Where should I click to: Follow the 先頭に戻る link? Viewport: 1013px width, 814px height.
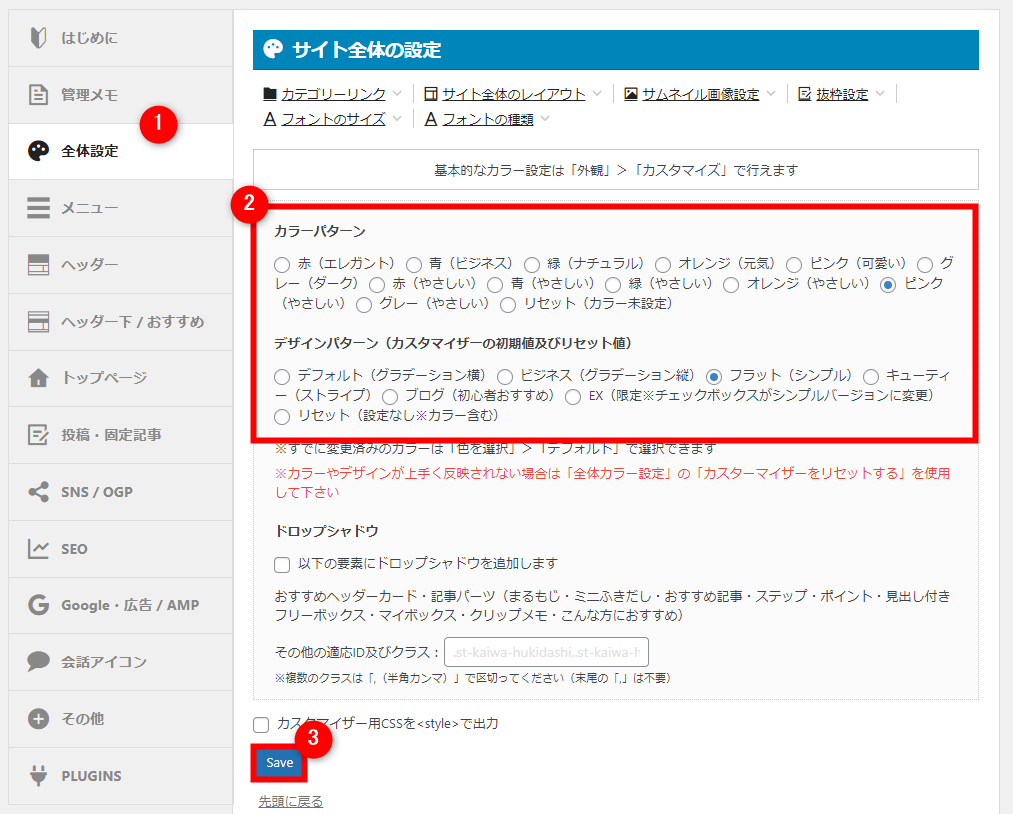click(x=290, y=801)
